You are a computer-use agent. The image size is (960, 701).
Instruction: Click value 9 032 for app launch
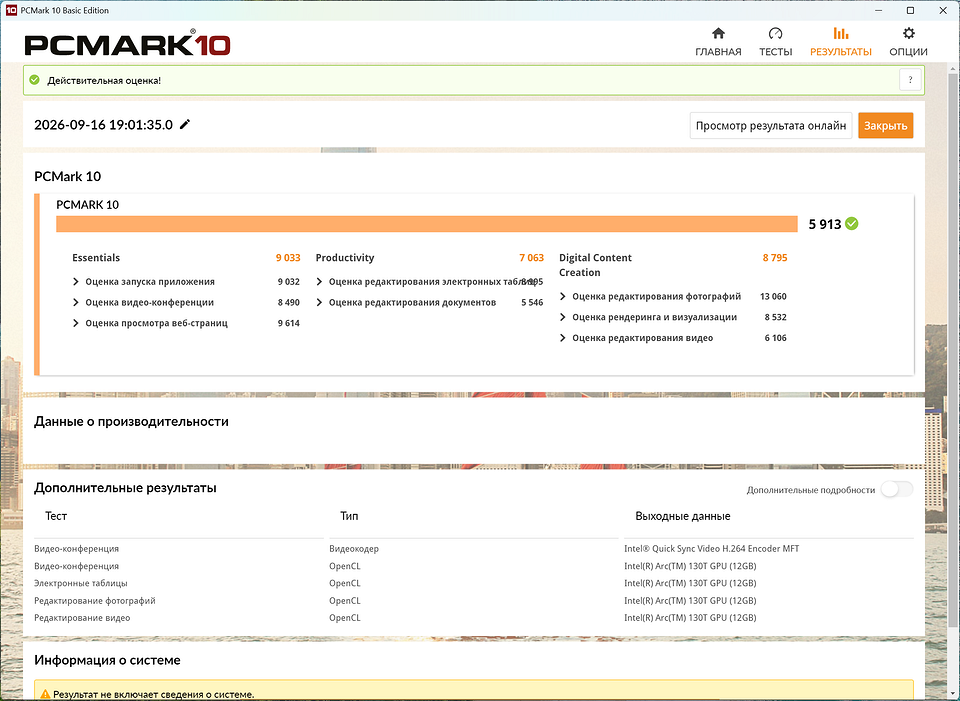pos(288,282)
